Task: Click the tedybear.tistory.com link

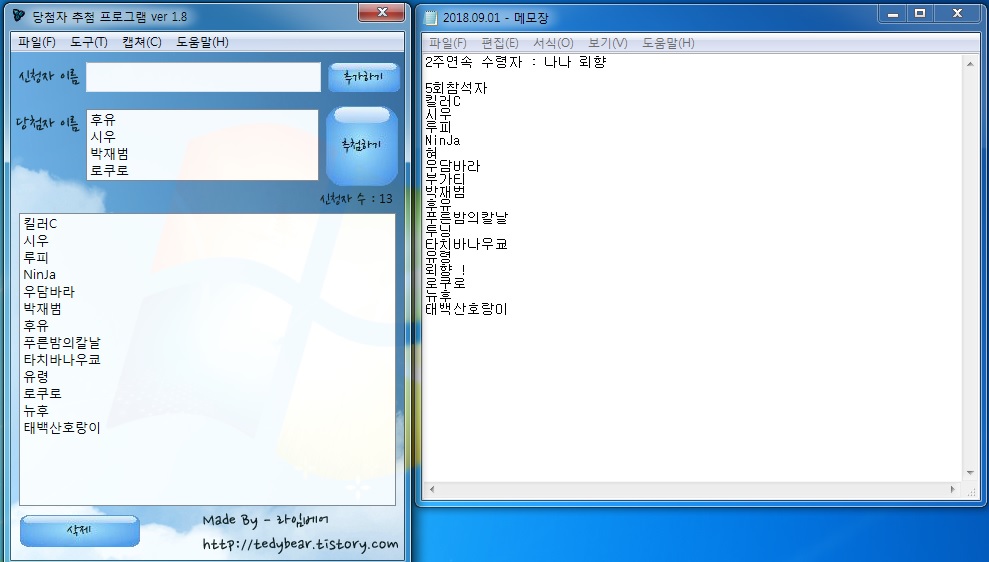Action: 300,545
